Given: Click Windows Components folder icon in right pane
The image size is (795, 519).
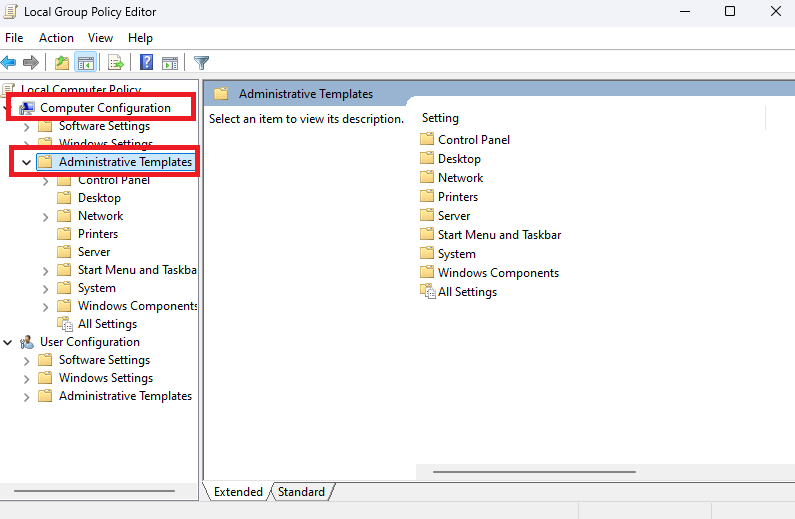Looking at the screenshot, I should (427, 272).
